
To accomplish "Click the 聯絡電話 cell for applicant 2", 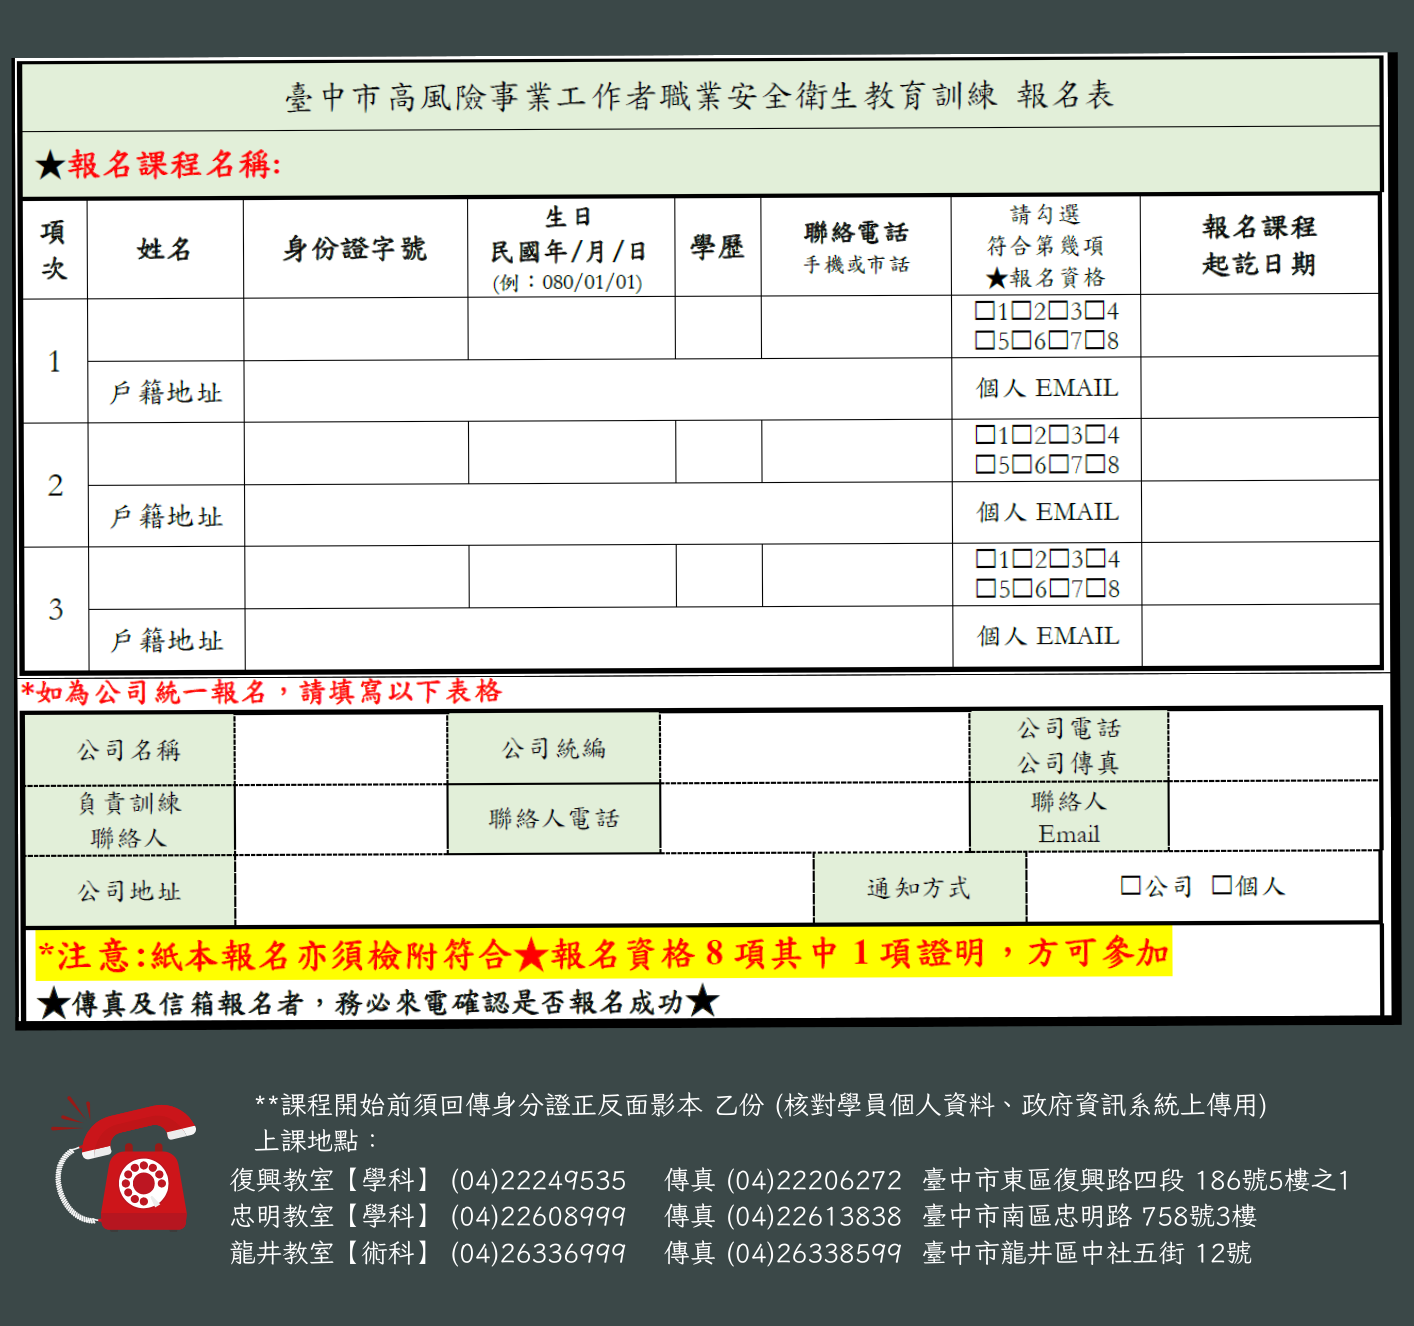I will [x=857, y=451].
